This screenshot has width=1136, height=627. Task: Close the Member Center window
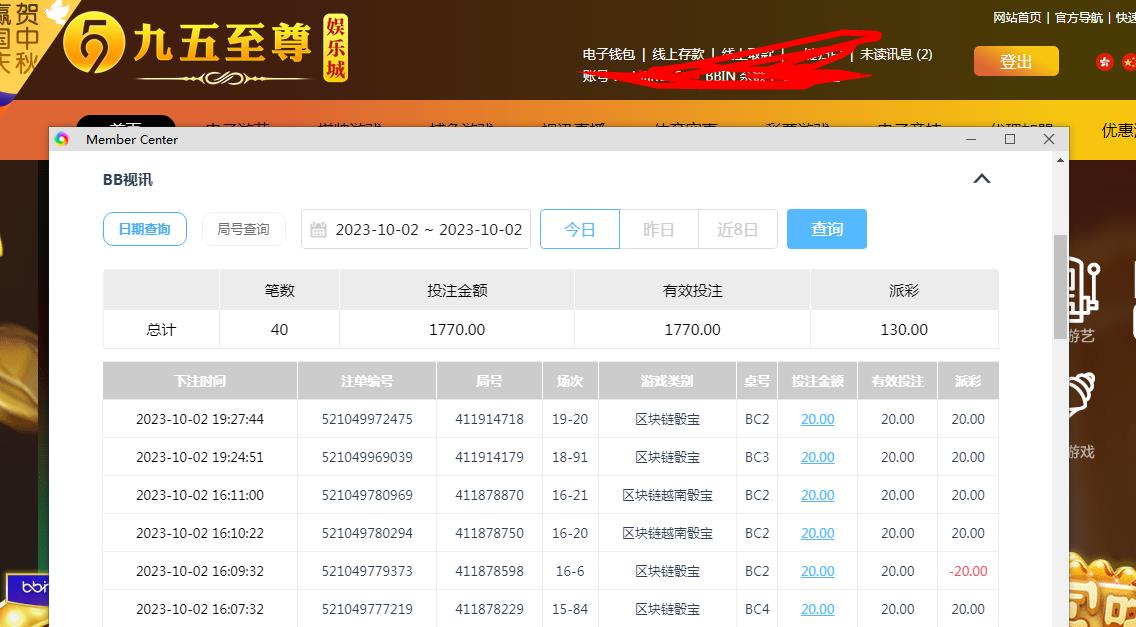click(x=1048, y=139)
